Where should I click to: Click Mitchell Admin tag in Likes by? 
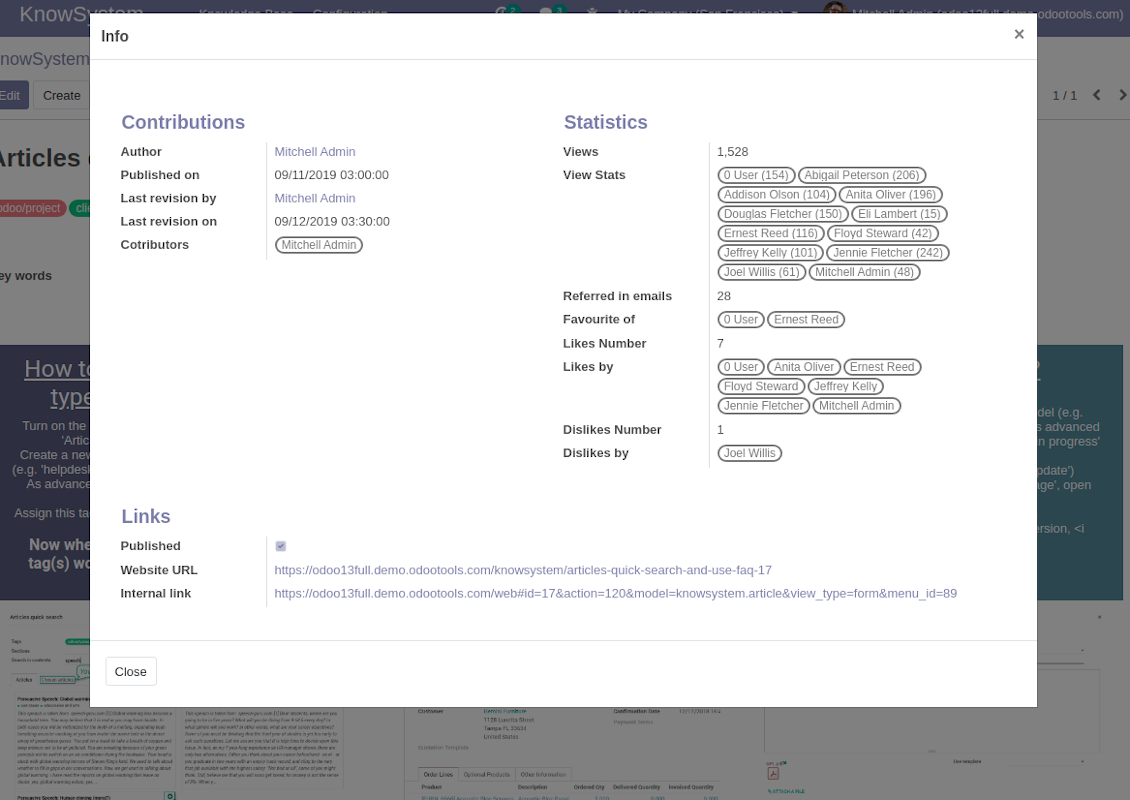coord(856,406)
